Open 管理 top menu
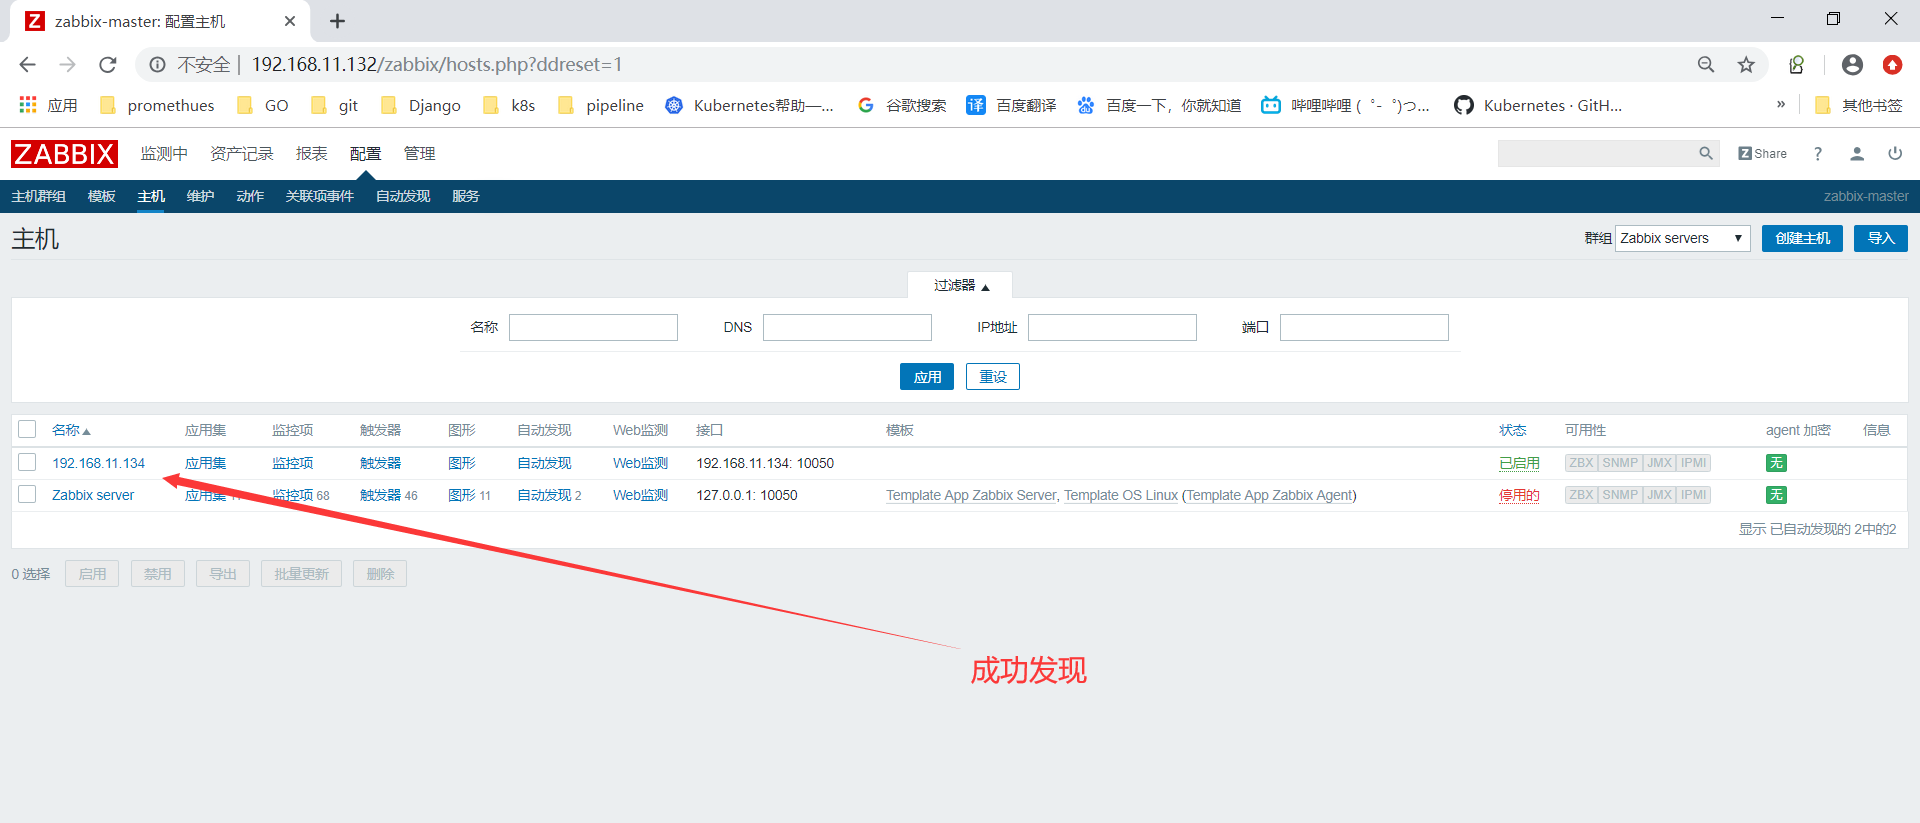Viewport: 1920px width, 823px height. click(420, 153)
